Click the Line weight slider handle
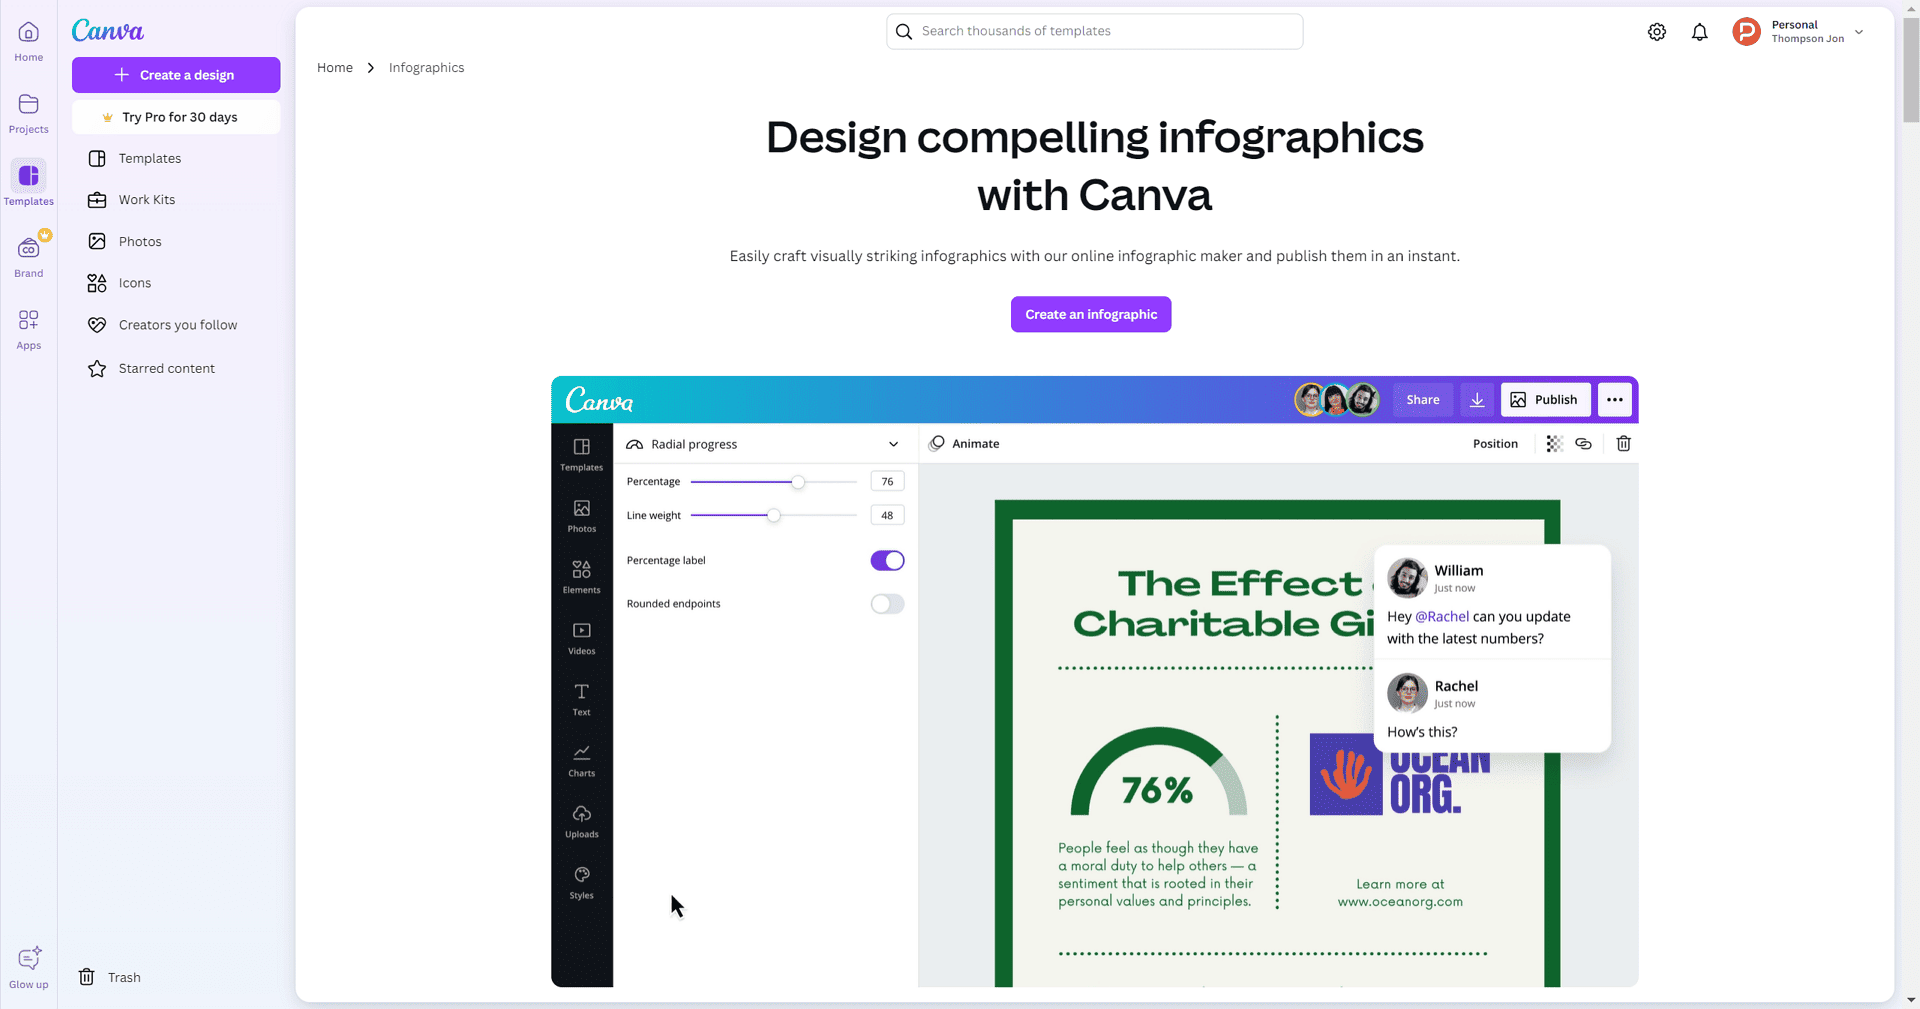This screenshot has width=1920, height=1009. [x=774, y=515]
